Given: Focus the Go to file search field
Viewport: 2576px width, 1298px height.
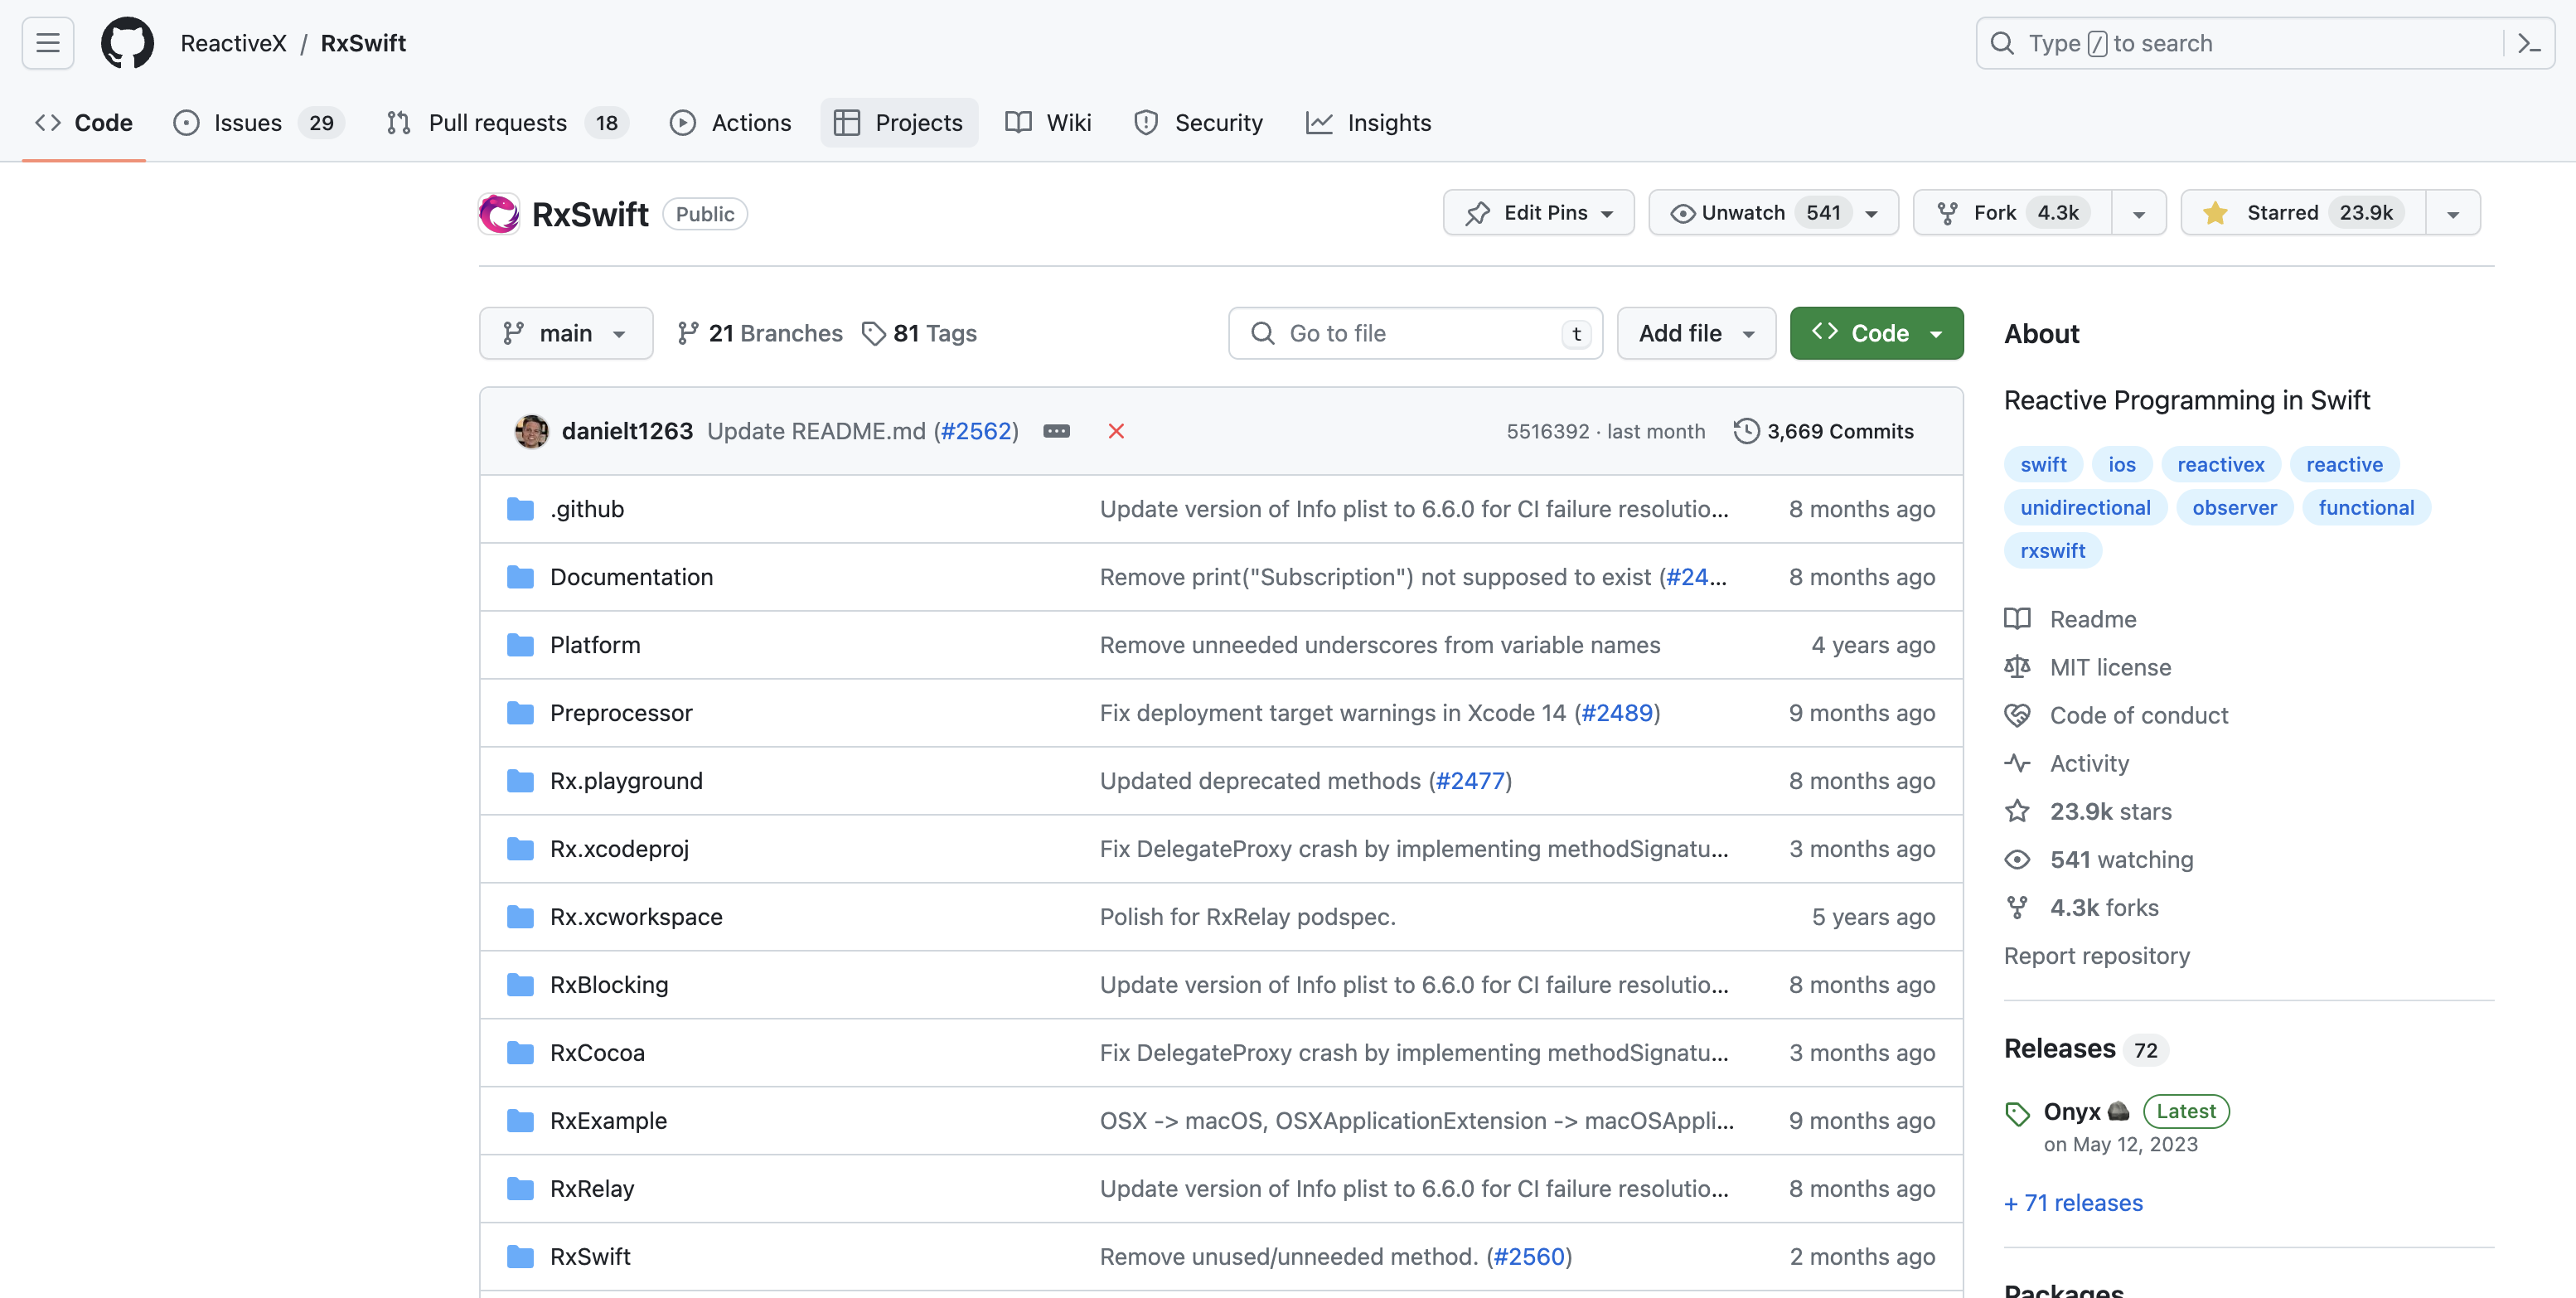Looking at the screenshot, I should 1415,333.
